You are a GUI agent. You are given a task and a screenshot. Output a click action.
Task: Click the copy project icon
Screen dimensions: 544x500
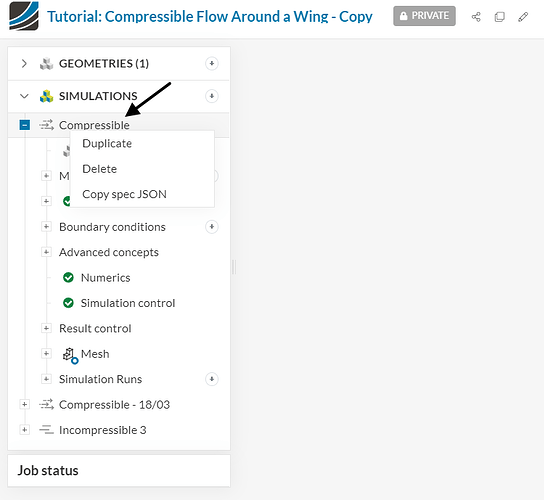pos(500,17)
